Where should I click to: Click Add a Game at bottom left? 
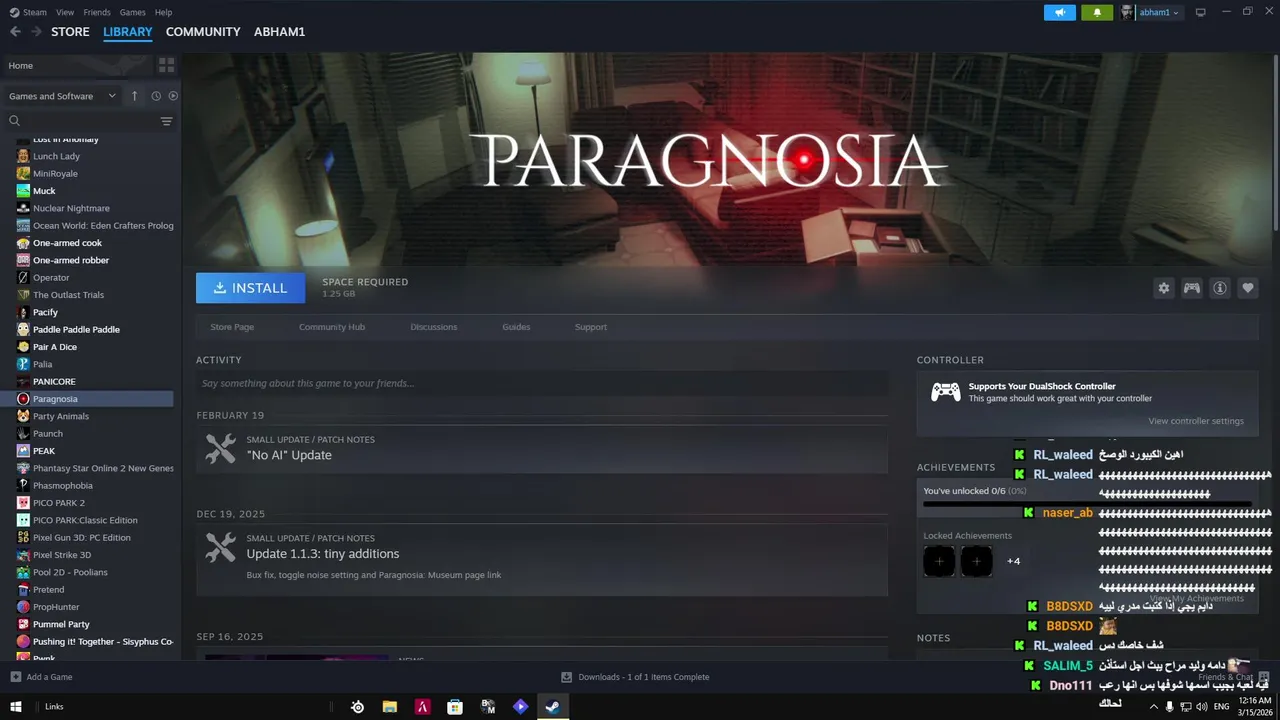point(41,677)
